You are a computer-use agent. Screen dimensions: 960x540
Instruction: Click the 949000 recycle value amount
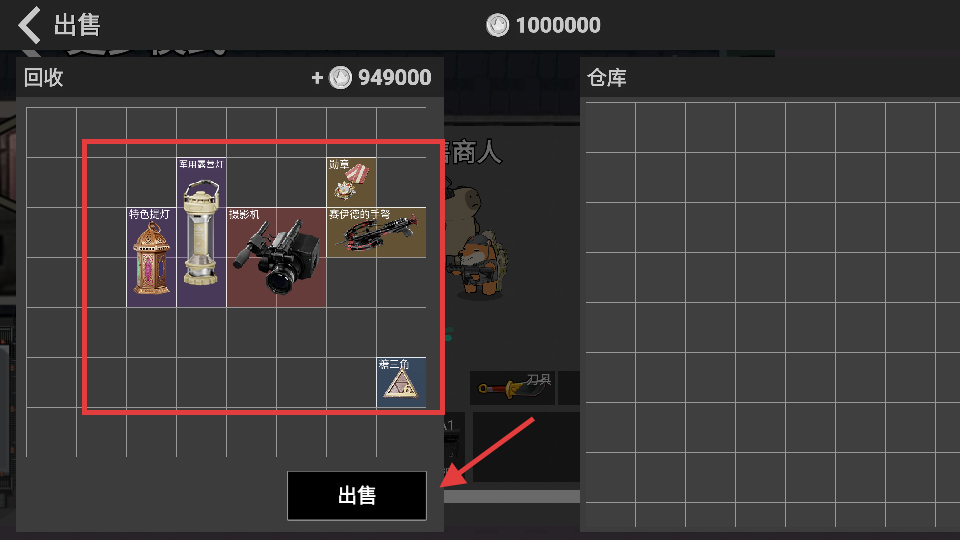click(395, 78)
